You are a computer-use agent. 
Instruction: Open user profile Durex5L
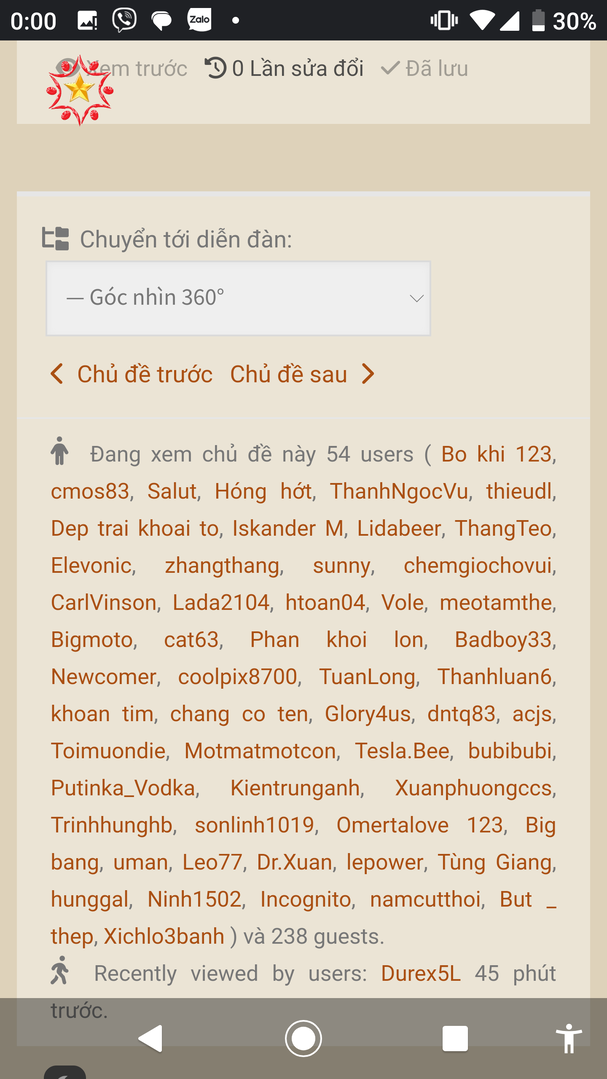tap(420, 974)
